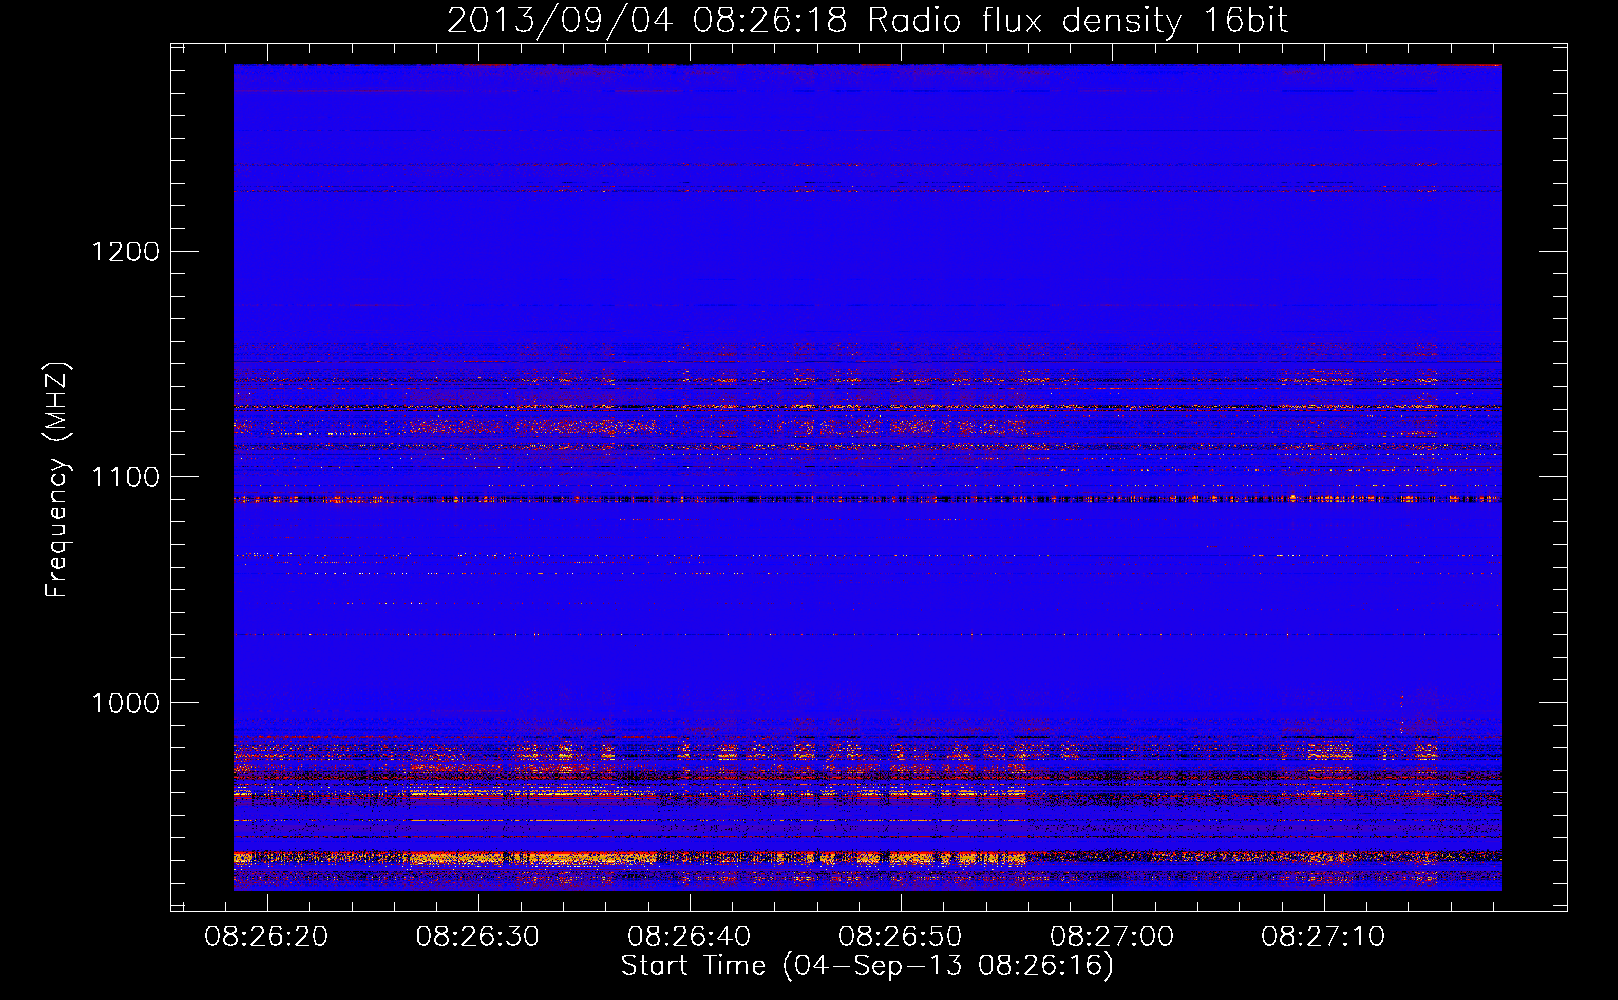The image size is (1618, 1000).
Task: Click the time tick label 08:26:40
Action: [689, 937]
